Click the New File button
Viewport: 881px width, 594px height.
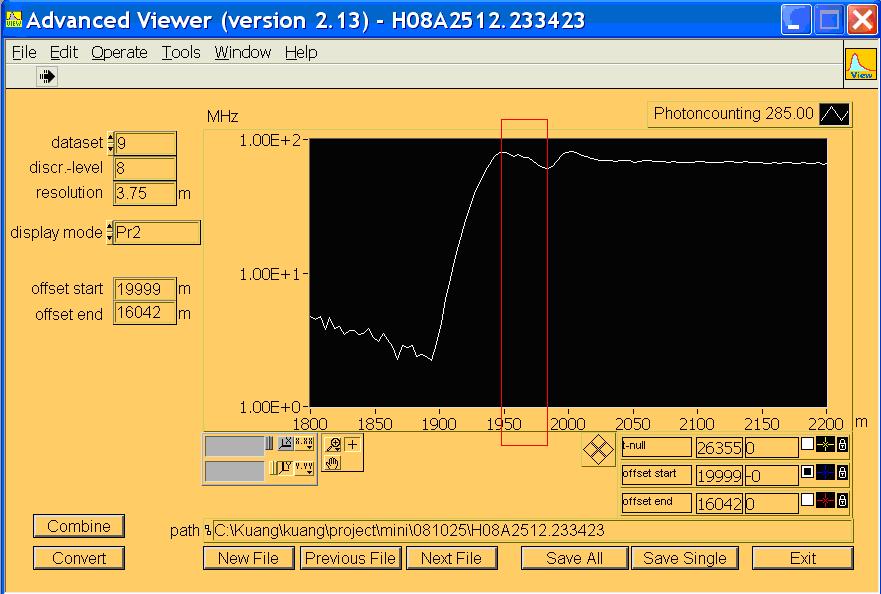248,558
